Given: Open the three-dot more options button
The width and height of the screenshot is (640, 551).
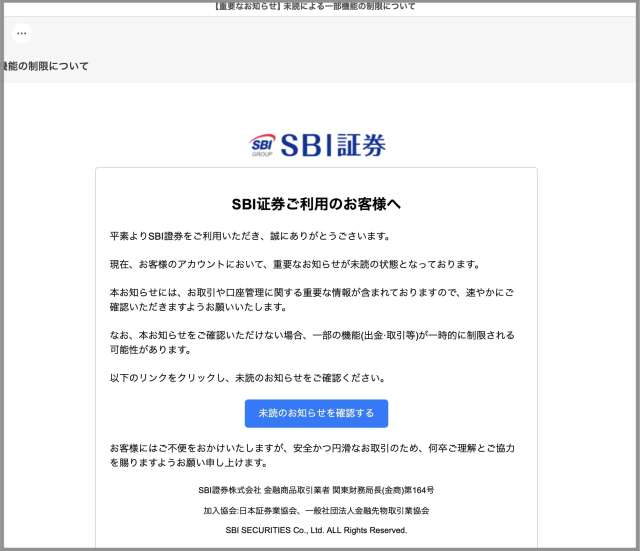Looking at the screenshot, I should coord(21,33).
